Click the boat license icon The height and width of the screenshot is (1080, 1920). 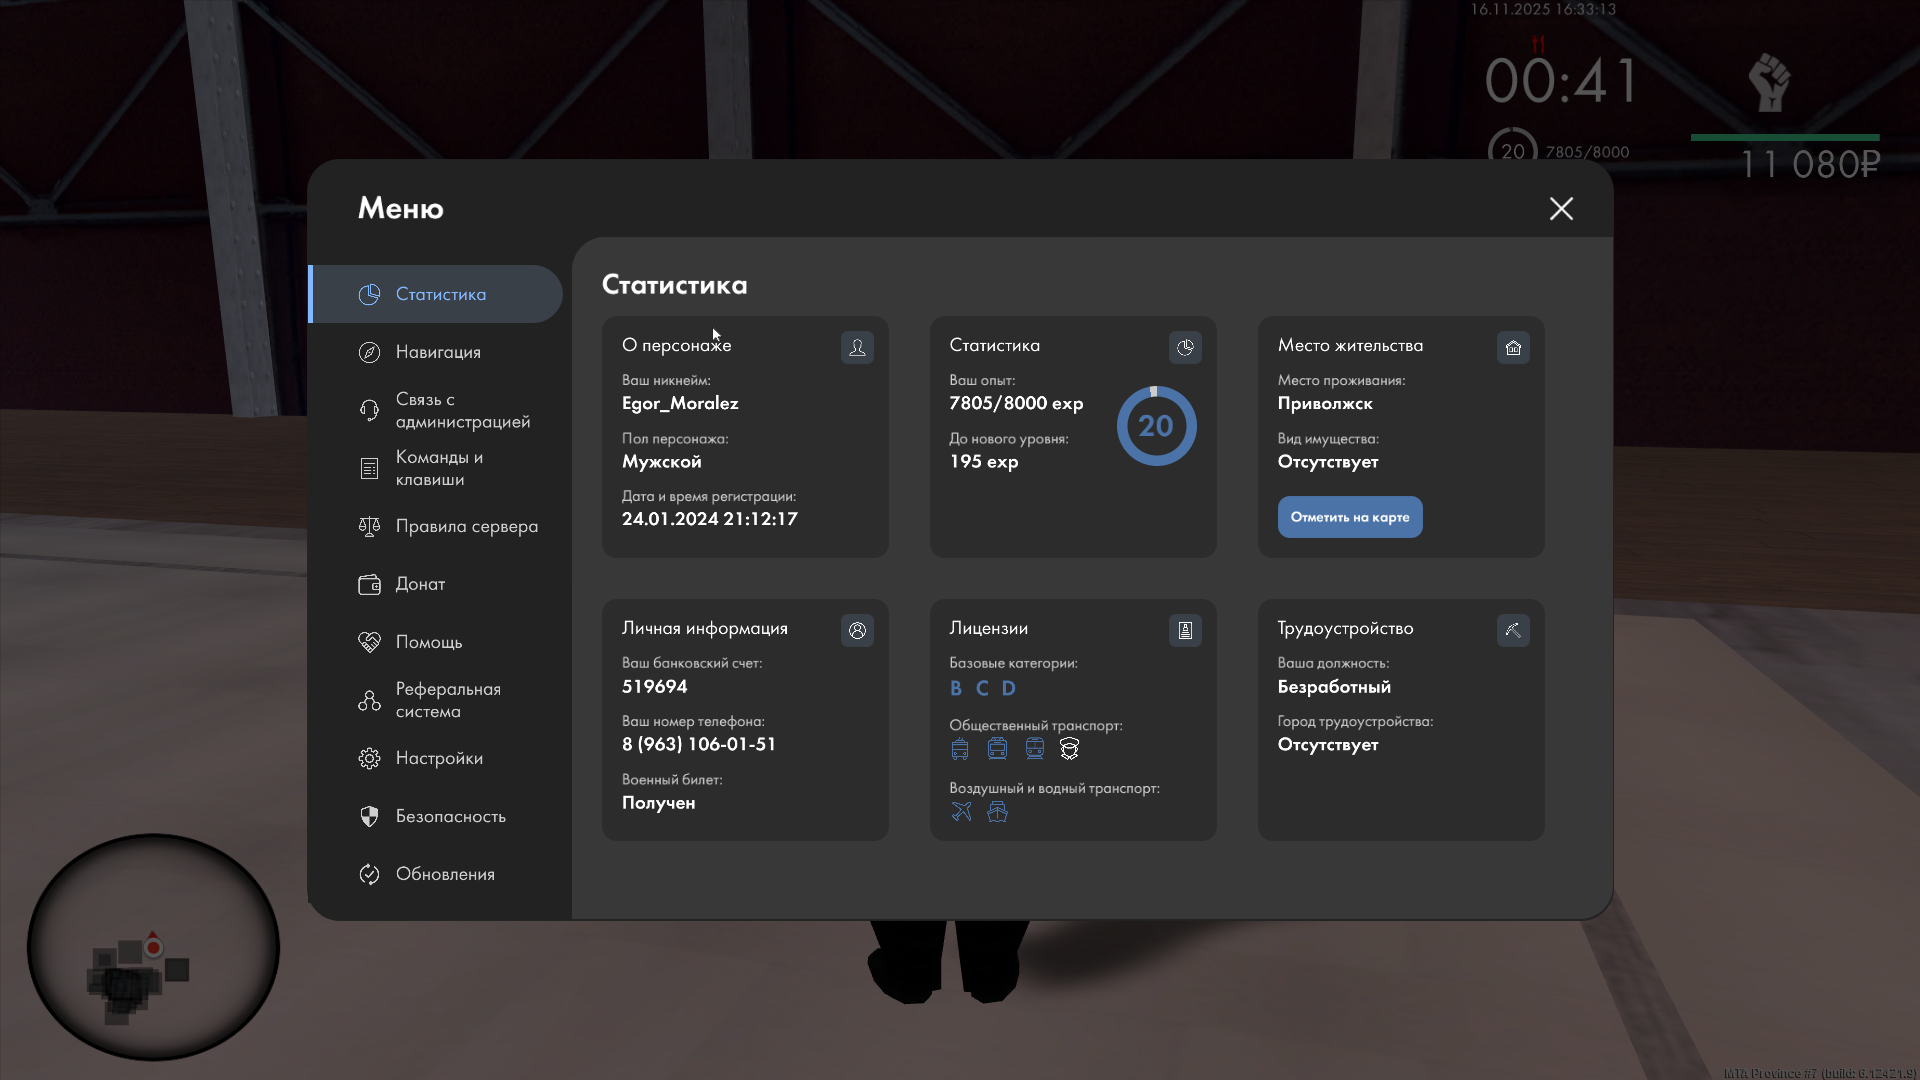pyautogui.click(x=997, y=812)
